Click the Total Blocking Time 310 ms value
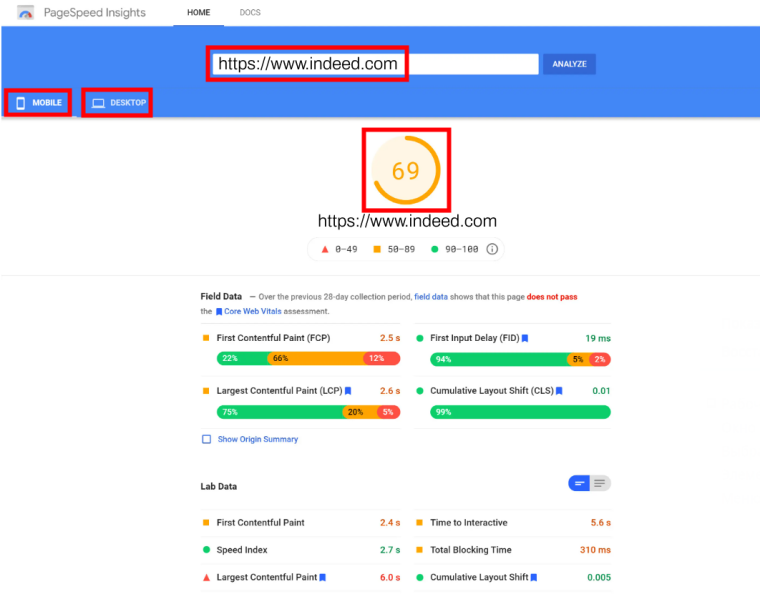760x594 pixels. click(x=595, y=550)
